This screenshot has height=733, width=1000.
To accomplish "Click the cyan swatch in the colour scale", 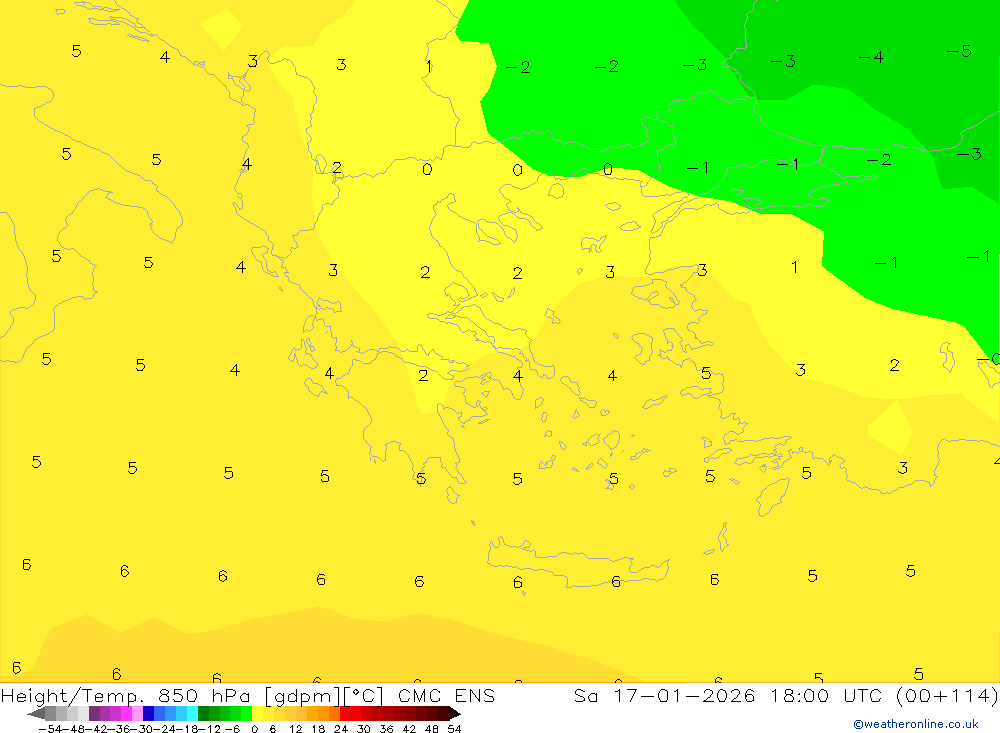I will 192,714.
